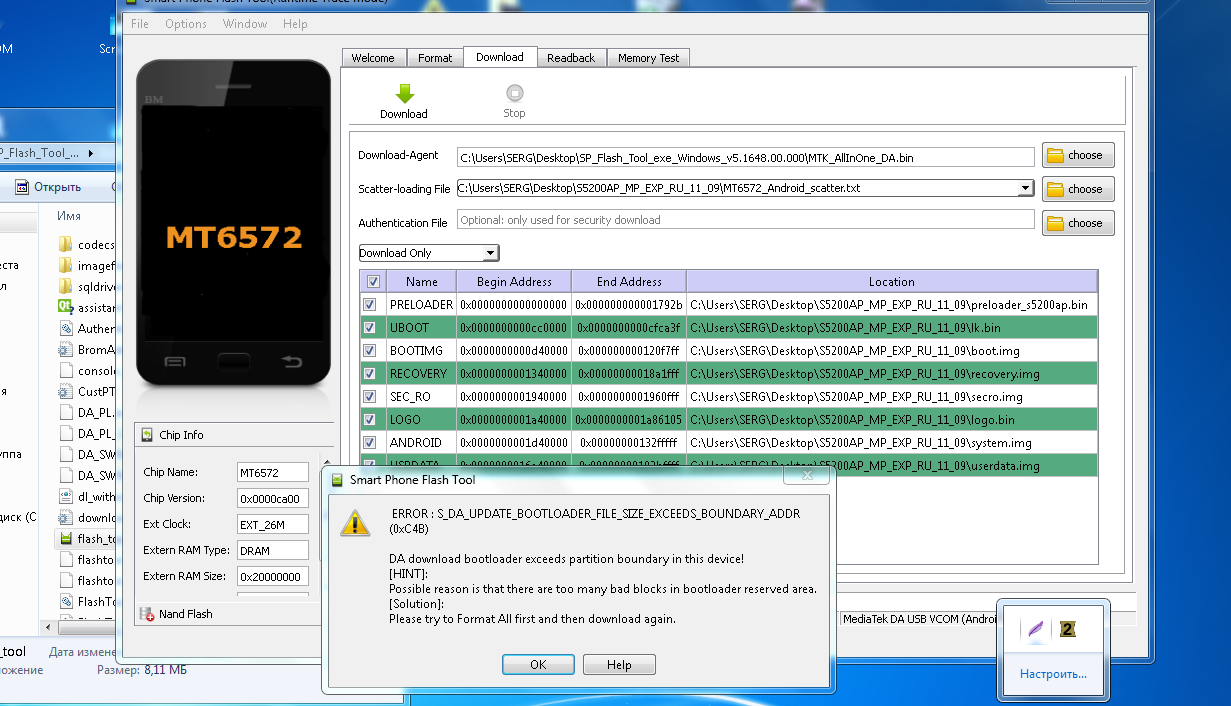Viewport: 1231px width, 706px height.
Task: Toggle the RECOVERY partition checkbox
Action: (x=371, y=374)
